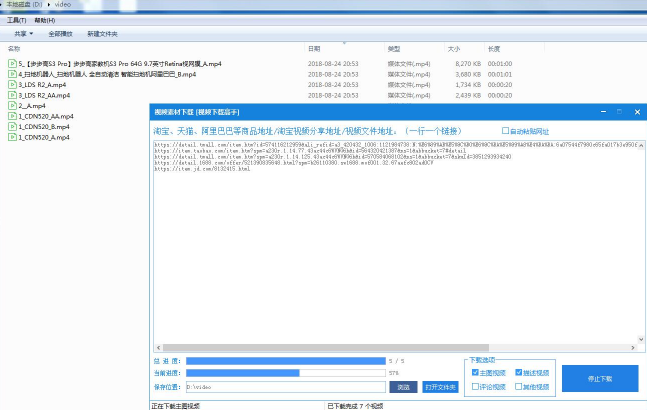Viewport: 647px width, 410px height.
Task: Click the 打开文件夹 button
Action: pyautogui.click(x=440, y=386)
